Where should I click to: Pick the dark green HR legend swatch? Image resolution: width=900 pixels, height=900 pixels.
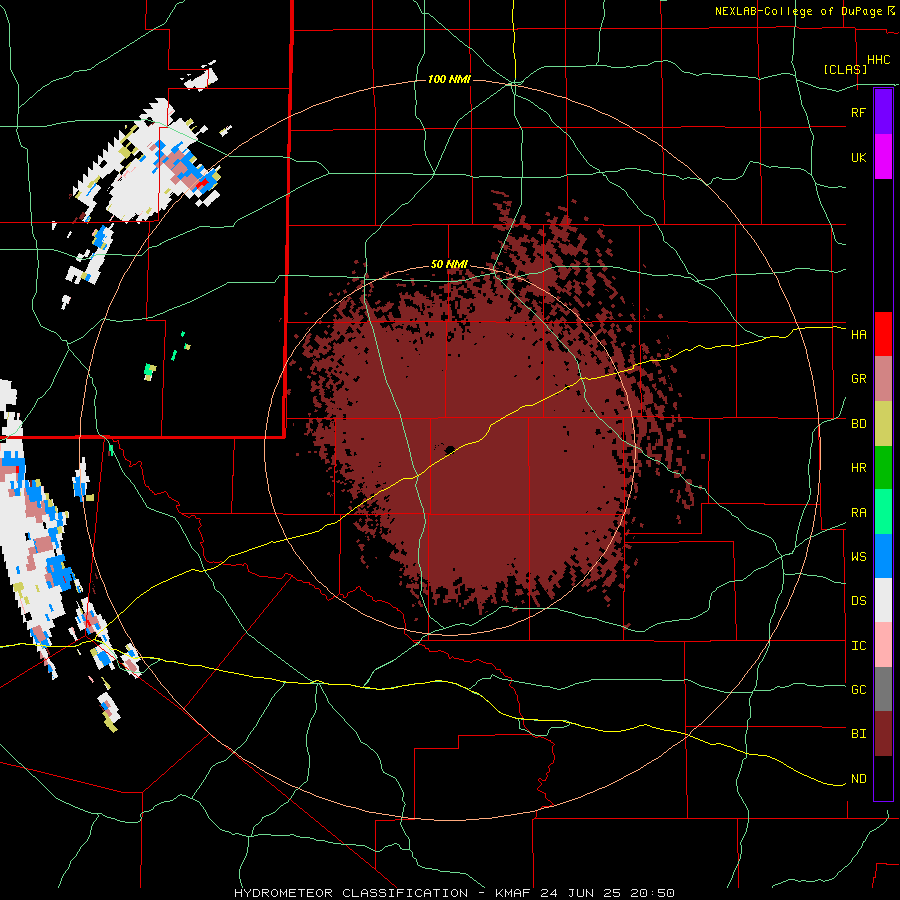[x=883, y=468]
